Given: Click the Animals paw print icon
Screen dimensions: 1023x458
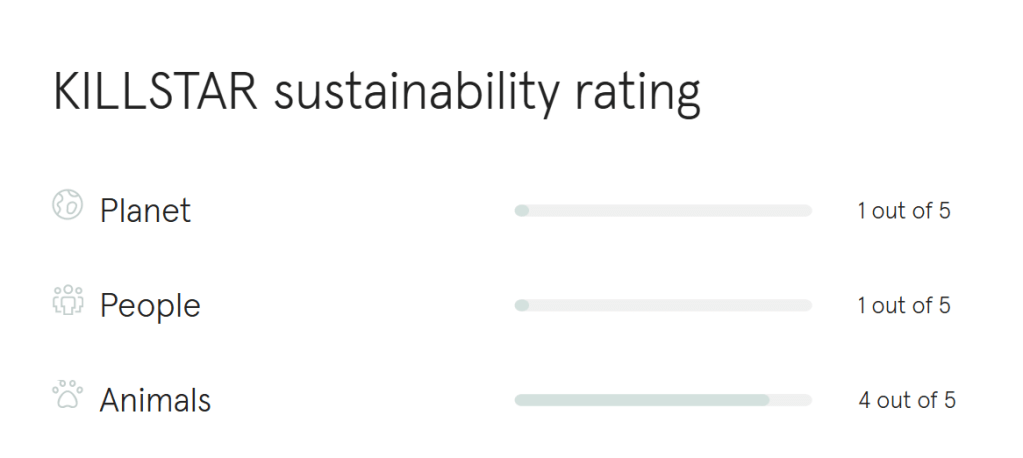Looking at the screenshot, I should pyautogui.click(x=67, y=395).
